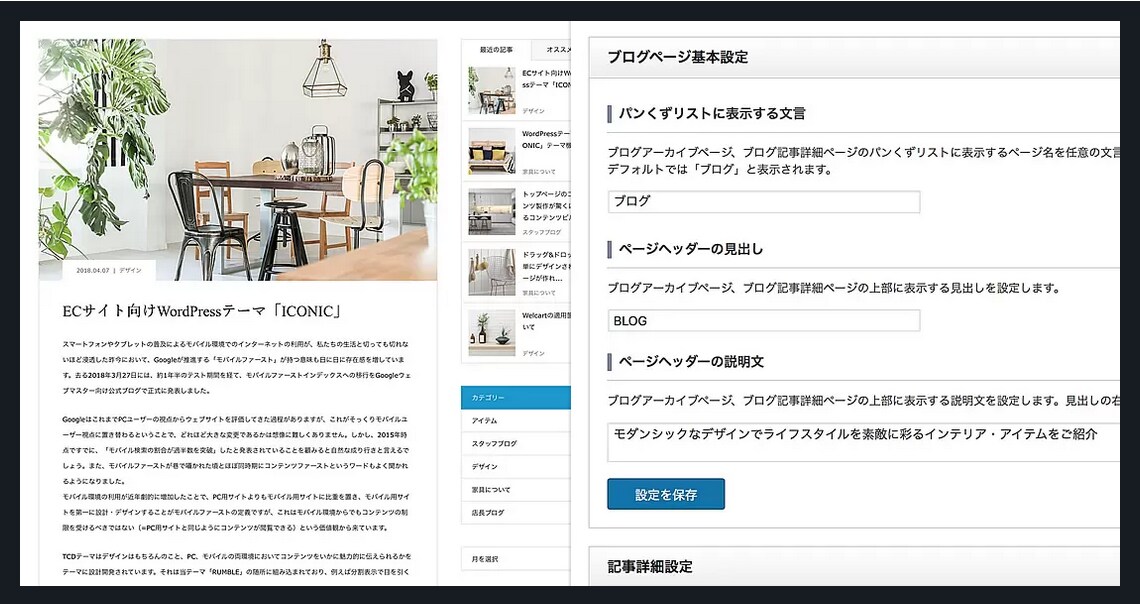The image size is (1140, 604).
Task: Open the yellow cushion sofa post thumbnail
Action: 491,151
